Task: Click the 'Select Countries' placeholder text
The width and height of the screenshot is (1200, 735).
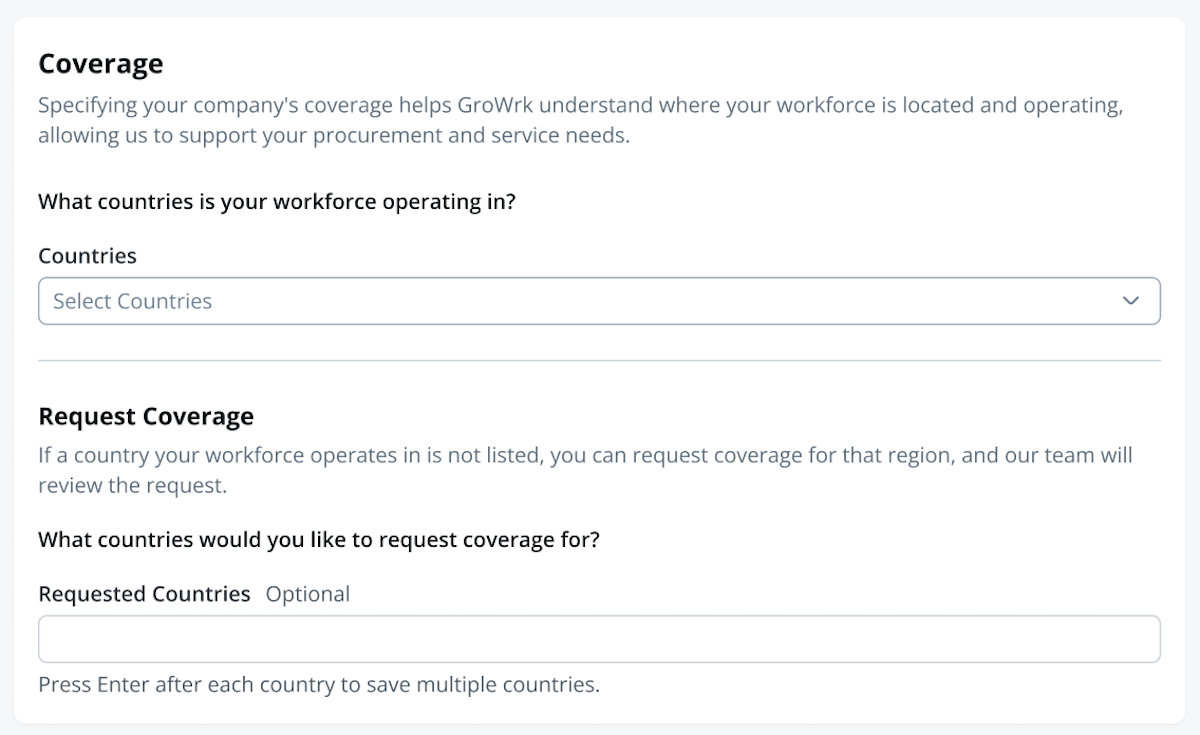Action: coord(132,301)
